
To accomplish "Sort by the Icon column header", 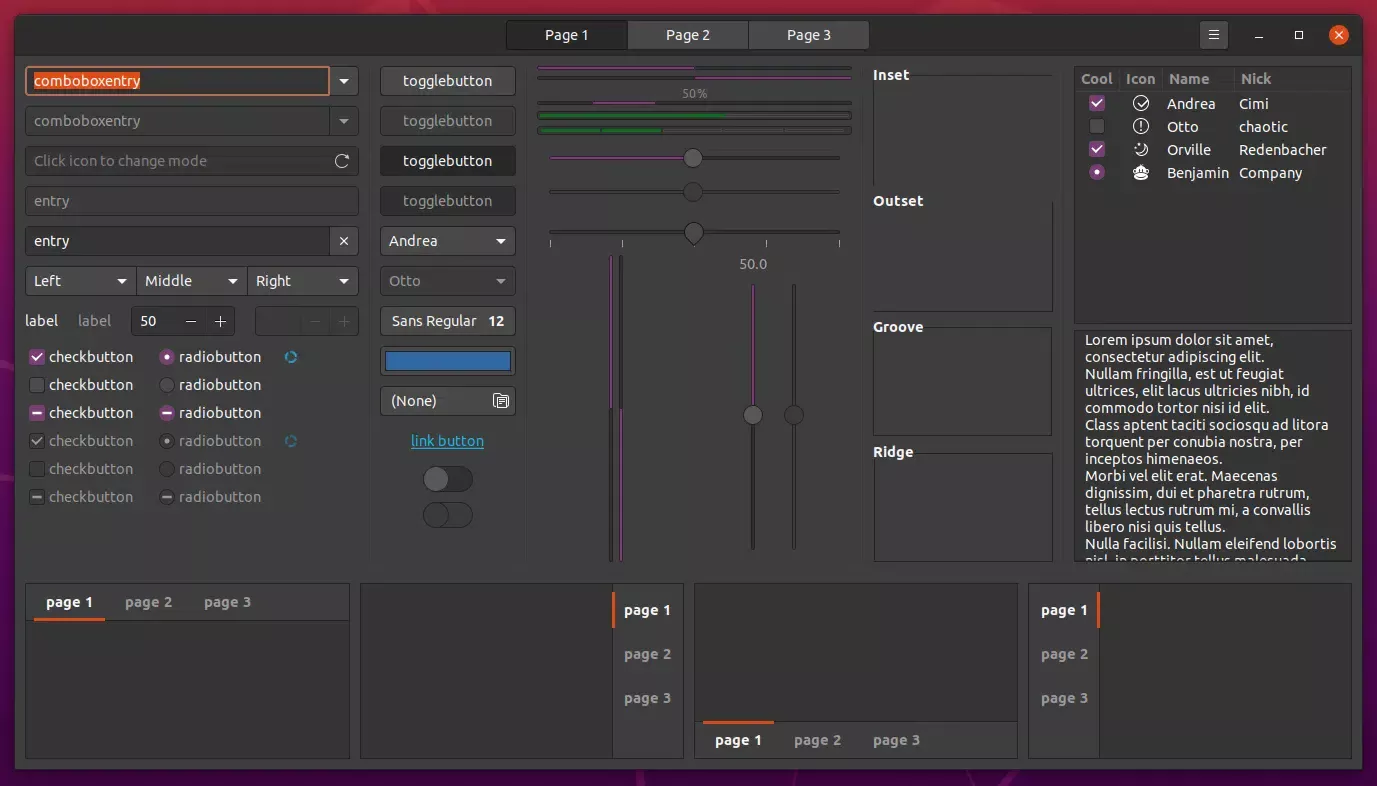I will click(1140, 79).
